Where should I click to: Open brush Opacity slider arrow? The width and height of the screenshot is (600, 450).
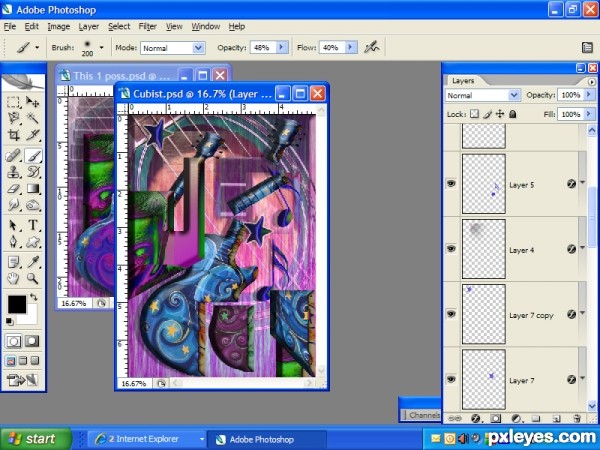[281, 47]
